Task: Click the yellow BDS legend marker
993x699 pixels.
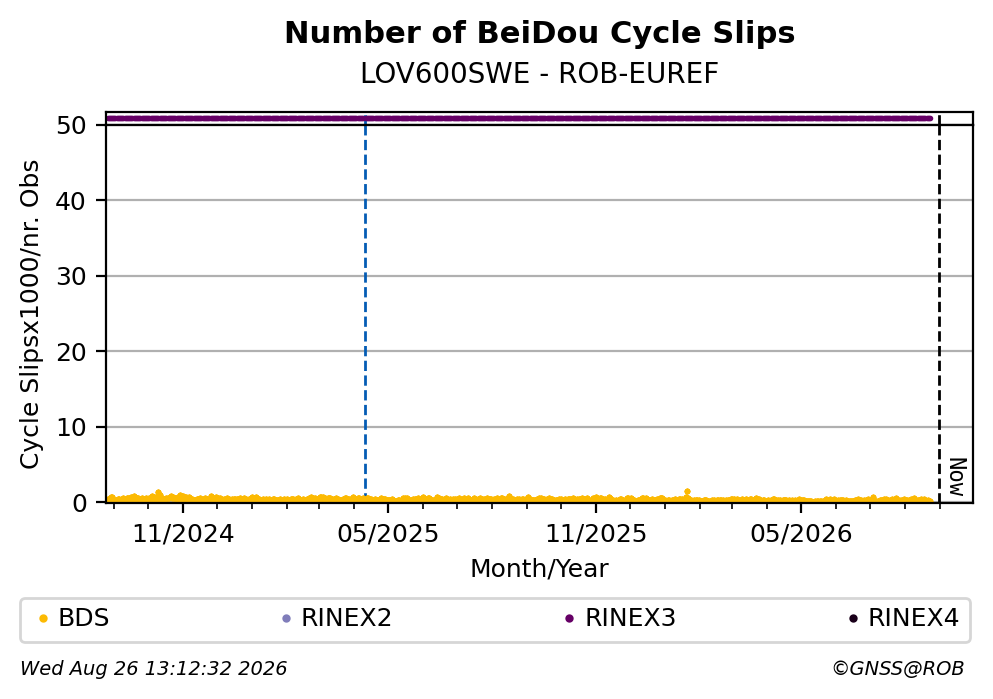Action: [43, 619]
